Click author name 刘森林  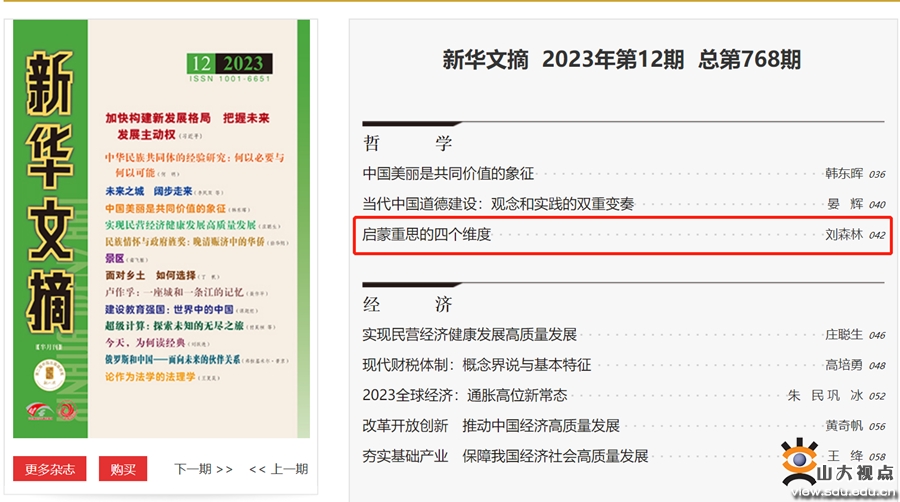click(x=842, y=235)
